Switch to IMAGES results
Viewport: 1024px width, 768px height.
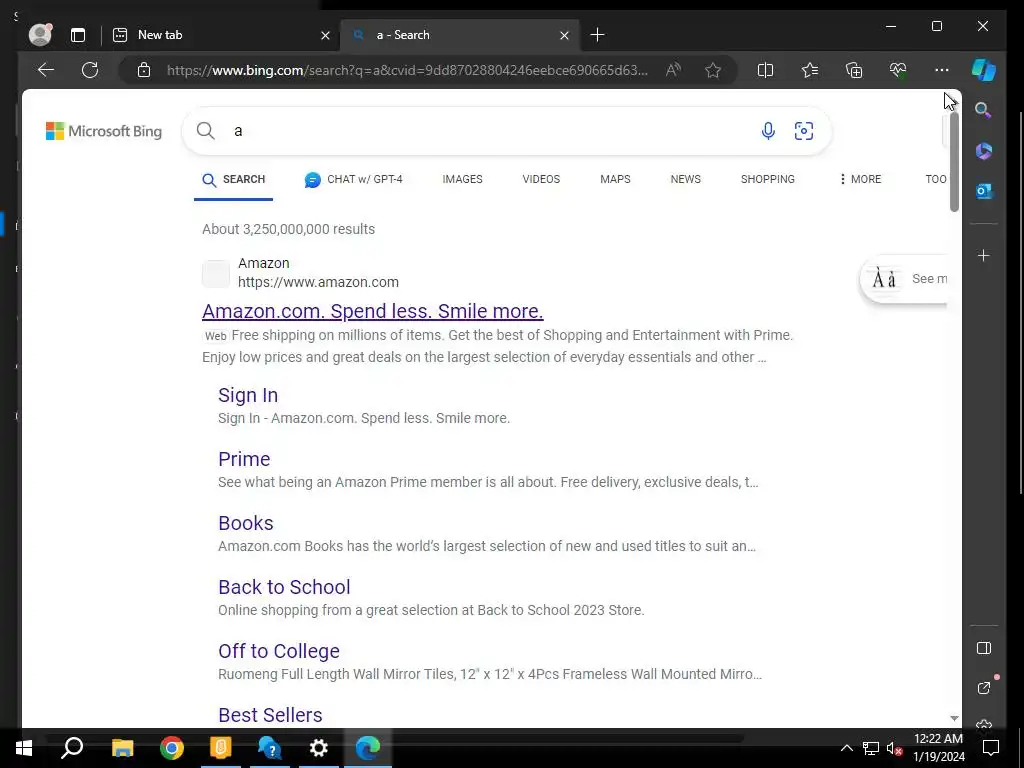[x=462, y=180]
